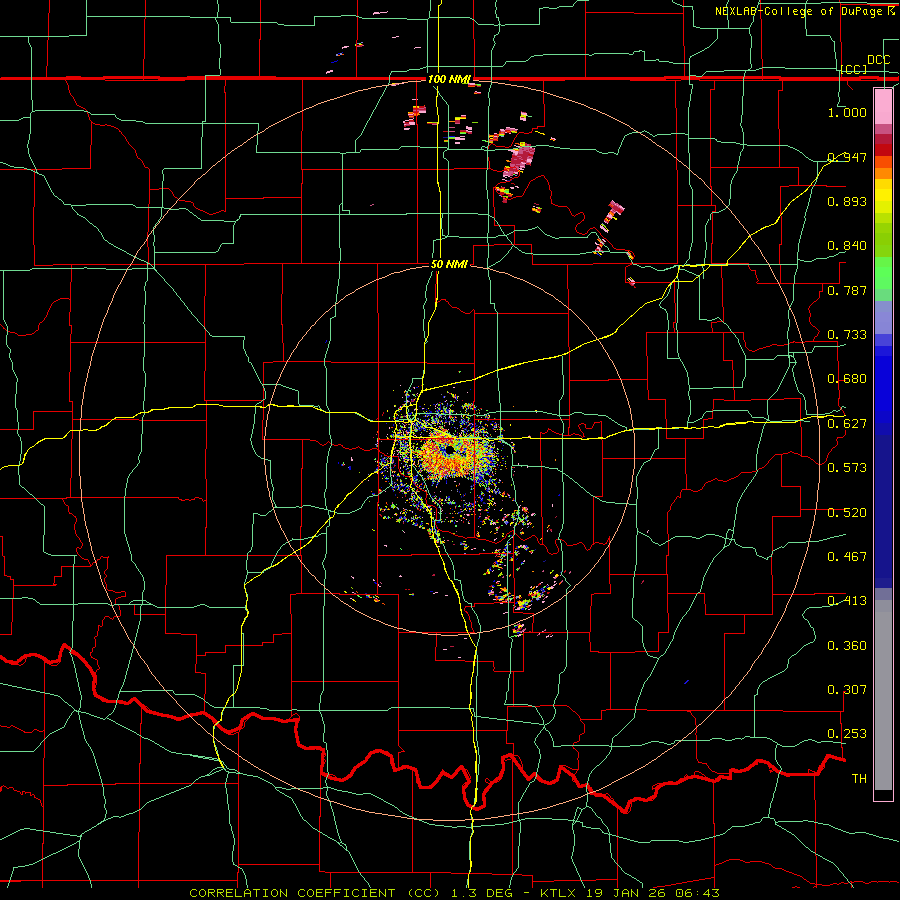900x900 pixels.
Task: Click the 0.307 legend value
Action: point(847,690)
